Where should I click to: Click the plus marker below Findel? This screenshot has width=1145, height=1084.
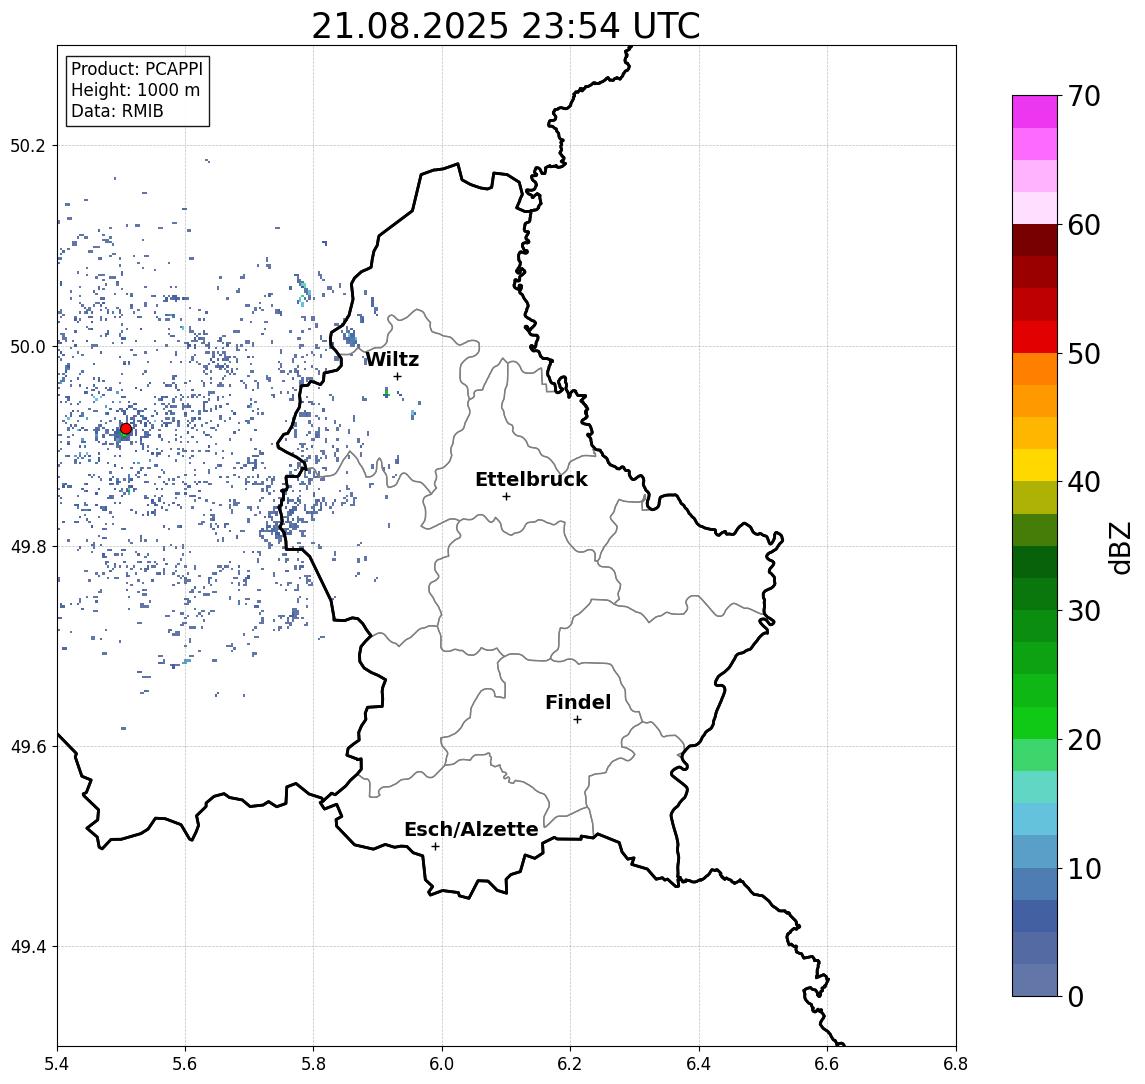click(x=577, y=720)
